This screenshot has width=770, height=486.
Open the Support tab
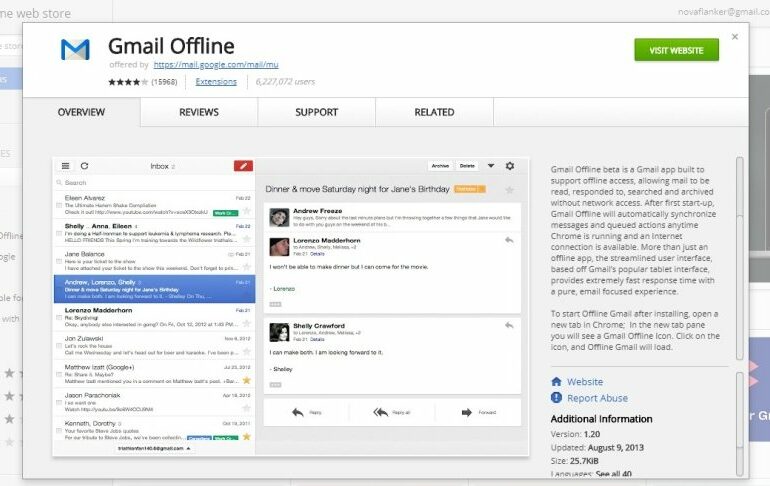point(317,112)
